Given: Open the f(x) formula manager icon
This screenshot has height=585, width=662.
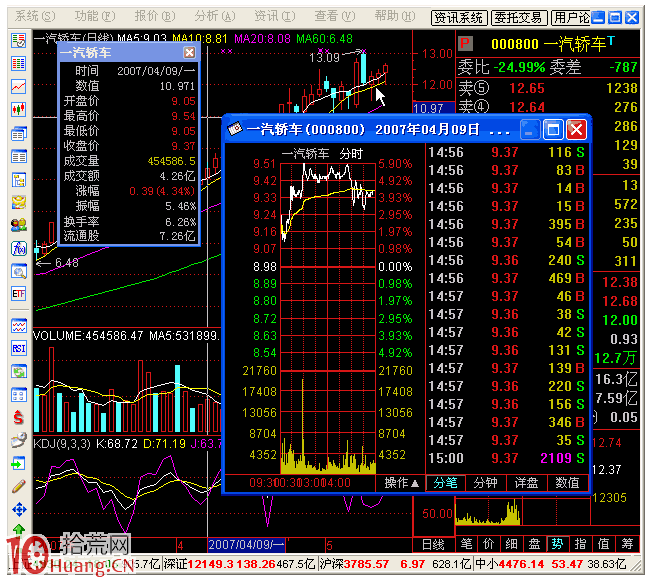Looking at the screenshot, I should tap(19, 248).
